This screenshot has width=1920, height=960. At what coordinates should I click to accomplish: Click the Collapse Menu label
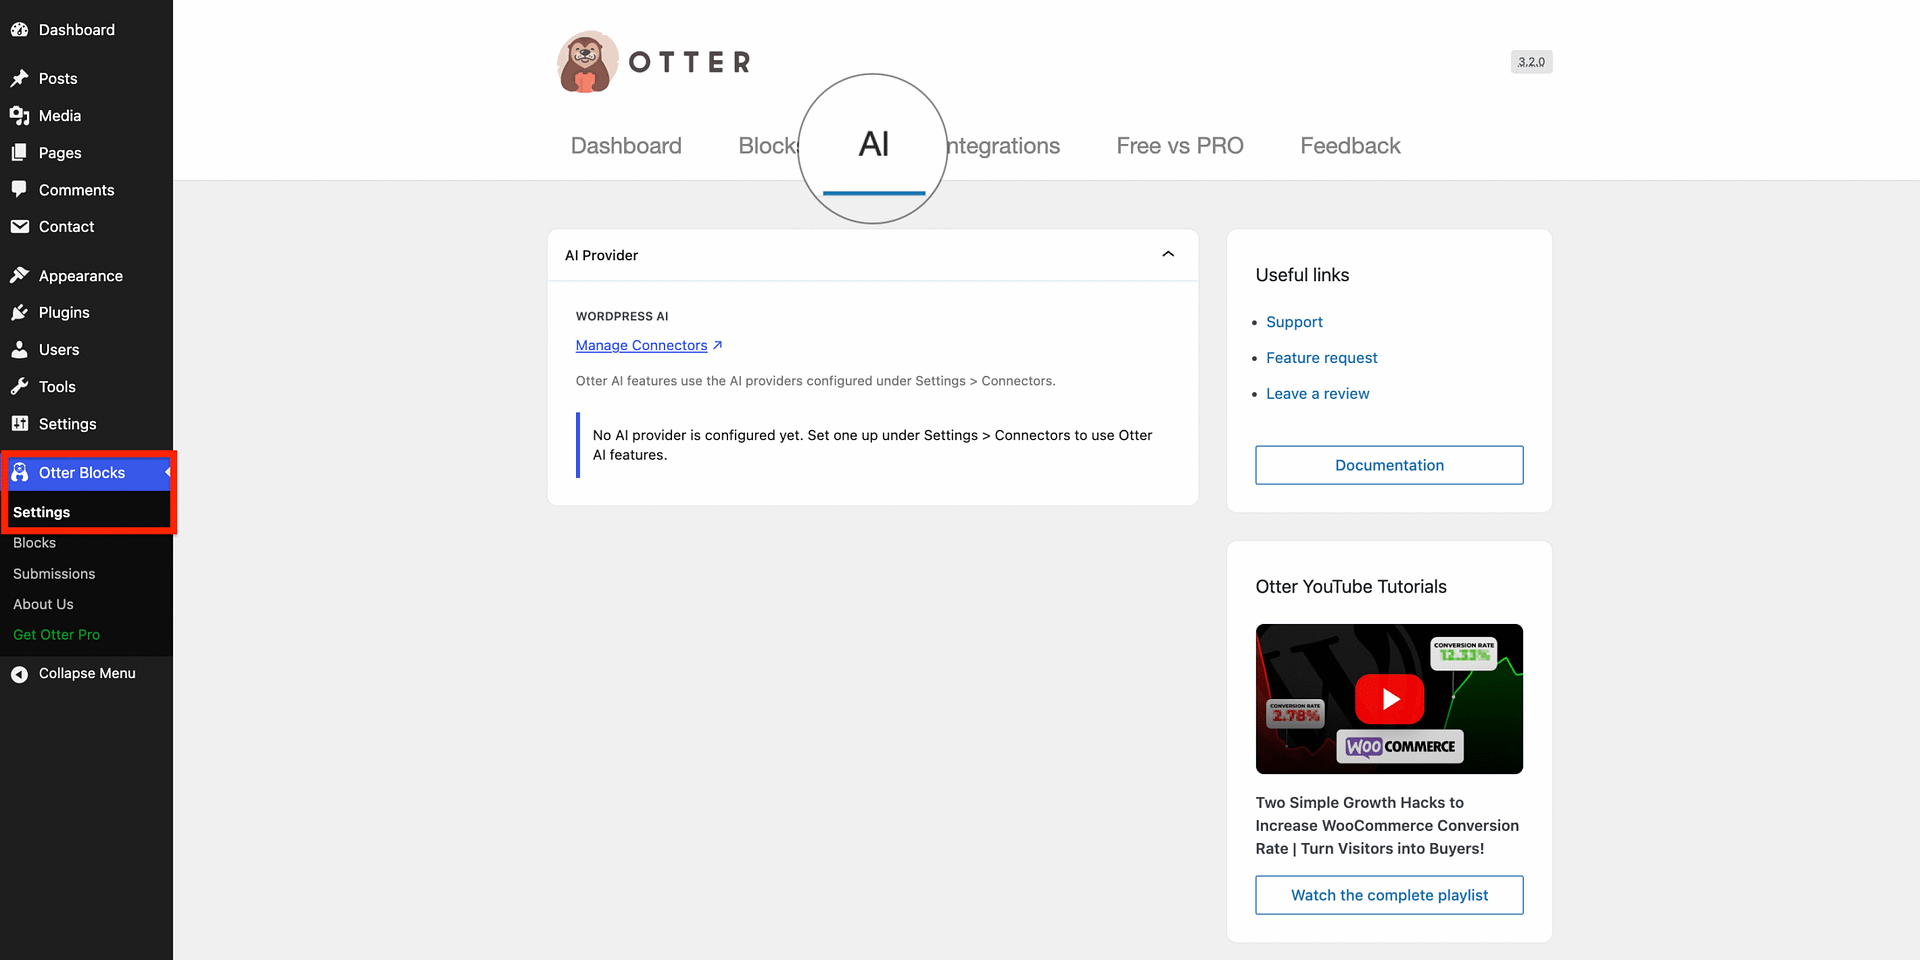point(87,674)
